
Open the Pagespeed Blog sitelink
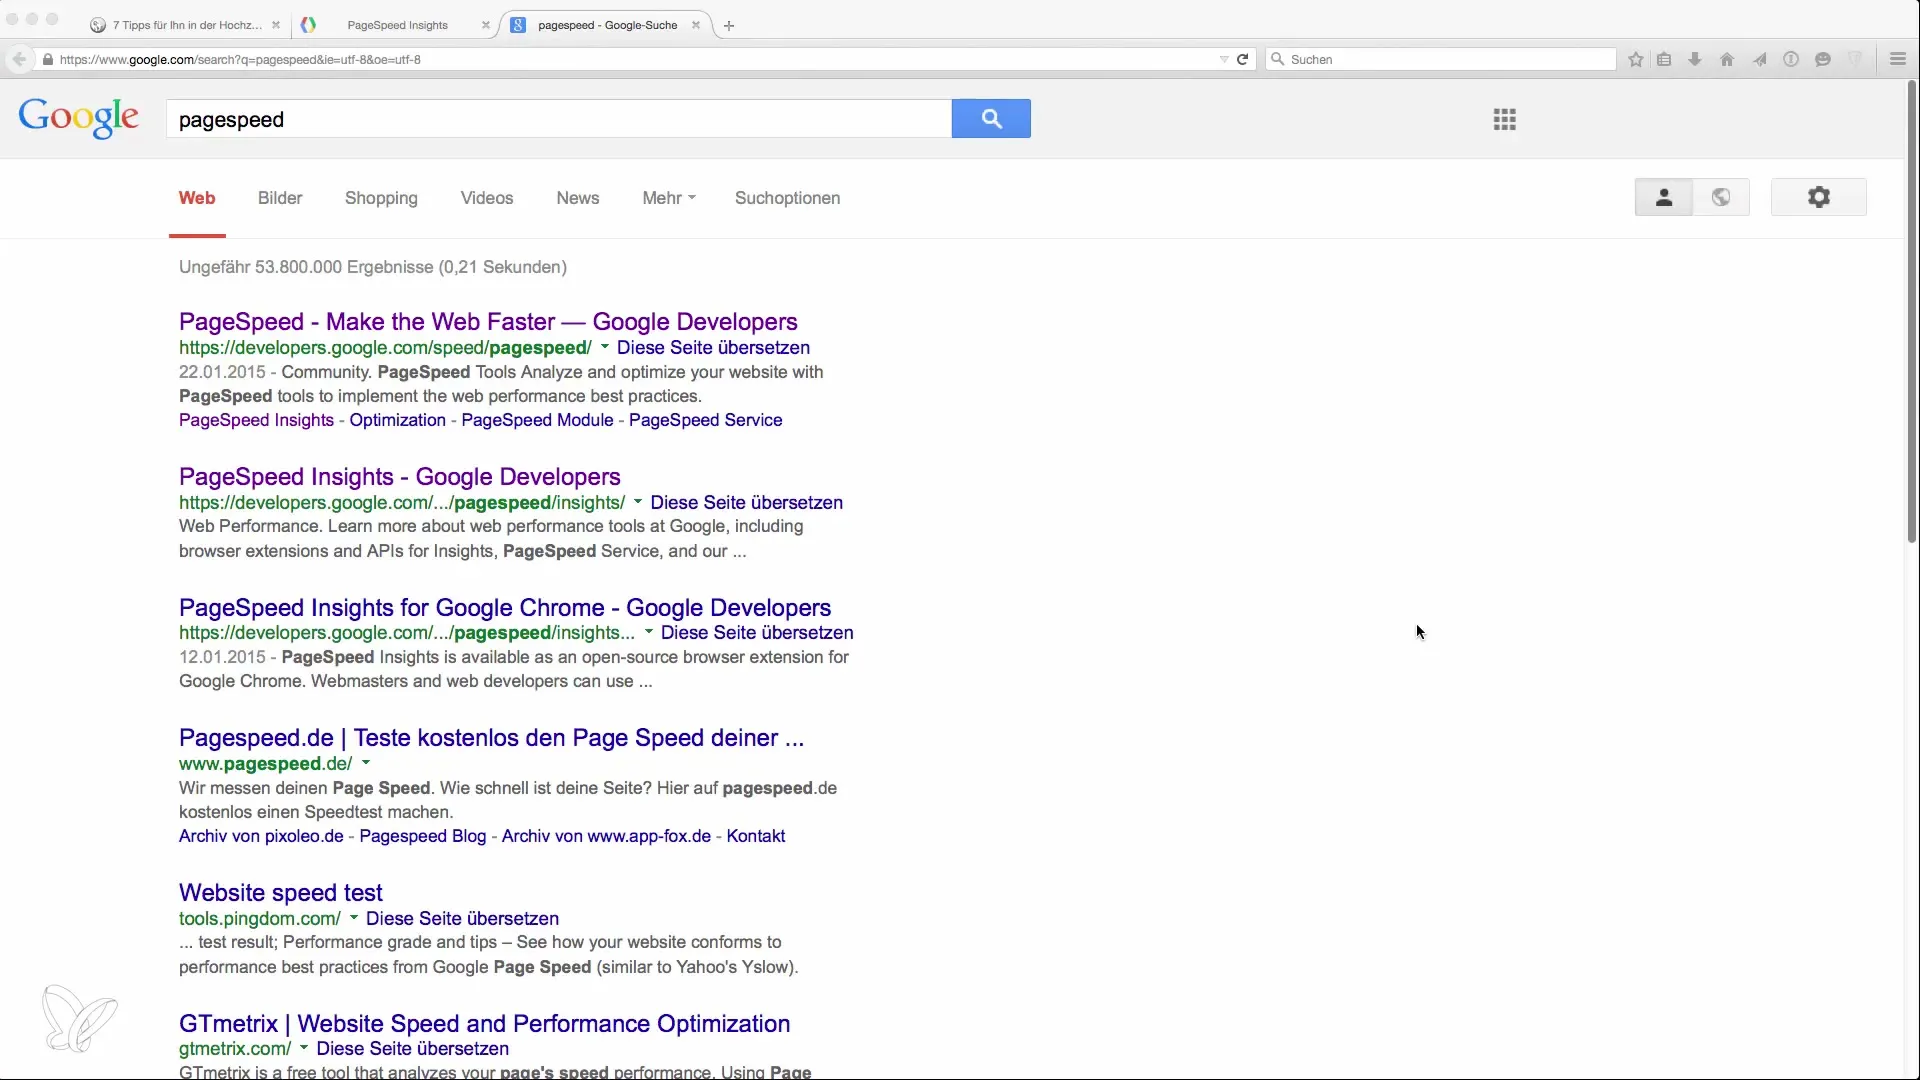click(422, 836)
